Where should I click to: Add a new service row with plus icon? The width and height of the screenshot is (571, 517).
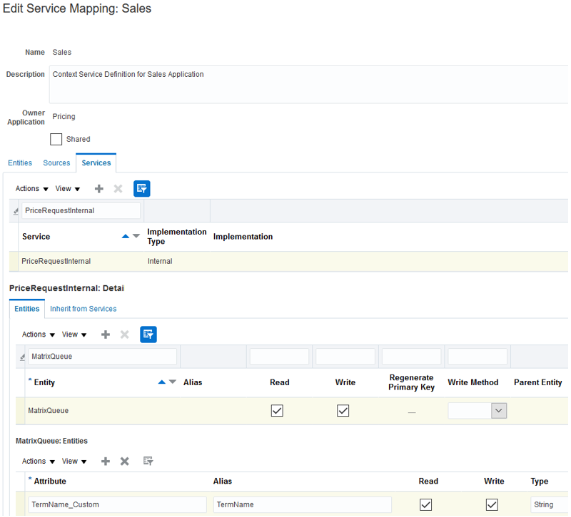[x=99, y=189]
